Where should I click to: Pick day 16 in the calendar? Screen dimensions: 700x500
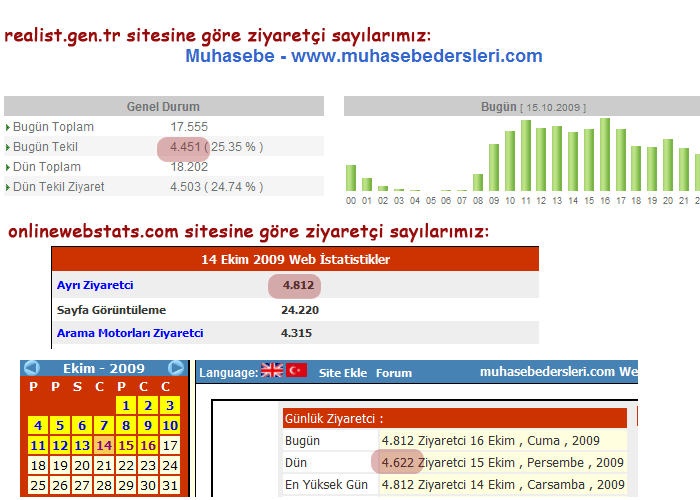tap(148, 445)
